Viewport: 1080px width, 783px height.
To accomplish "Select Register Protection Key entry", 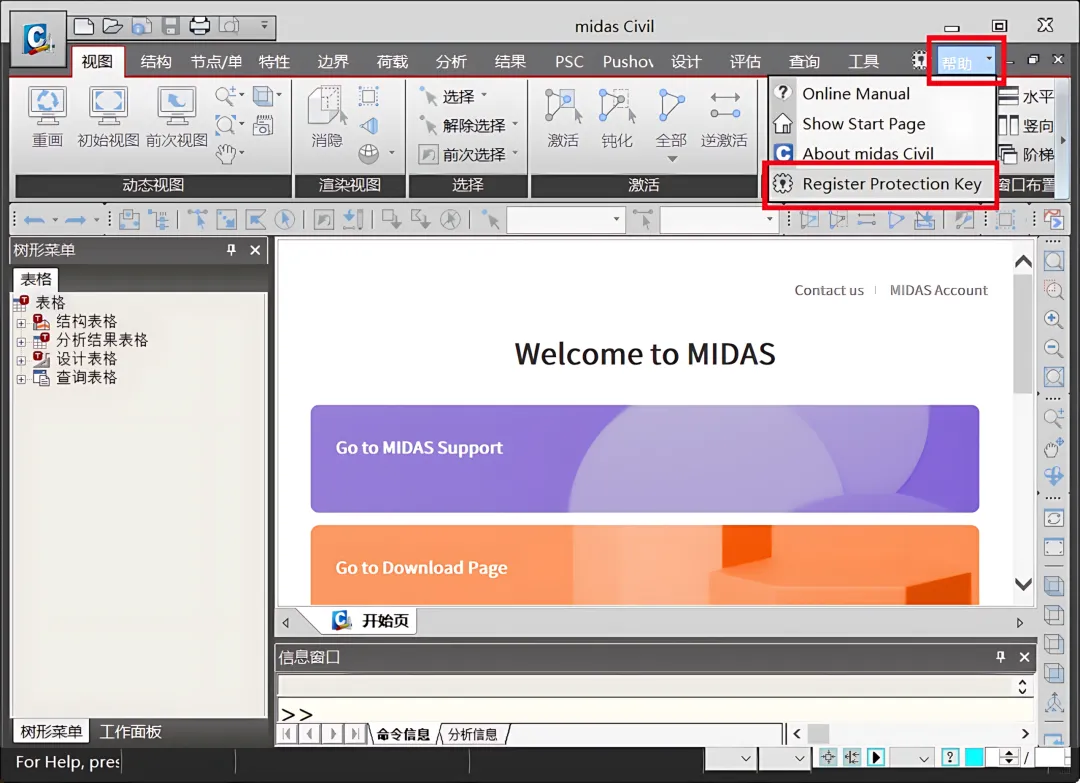I will [881, 184].
